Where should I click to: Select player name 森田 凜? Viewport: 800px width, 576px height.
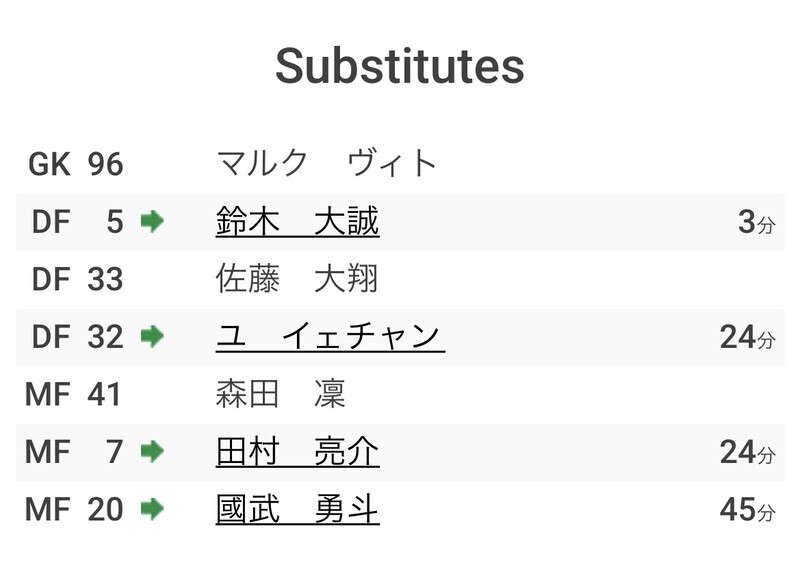tap(281, 394)
